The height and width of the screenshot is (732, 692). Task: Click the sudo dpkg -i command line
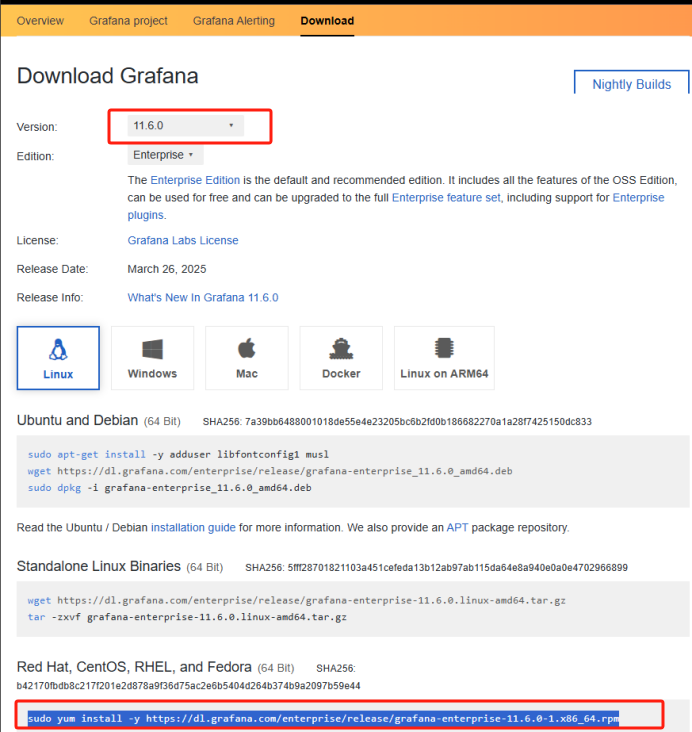pyautogui.click(x=169, y=488)
